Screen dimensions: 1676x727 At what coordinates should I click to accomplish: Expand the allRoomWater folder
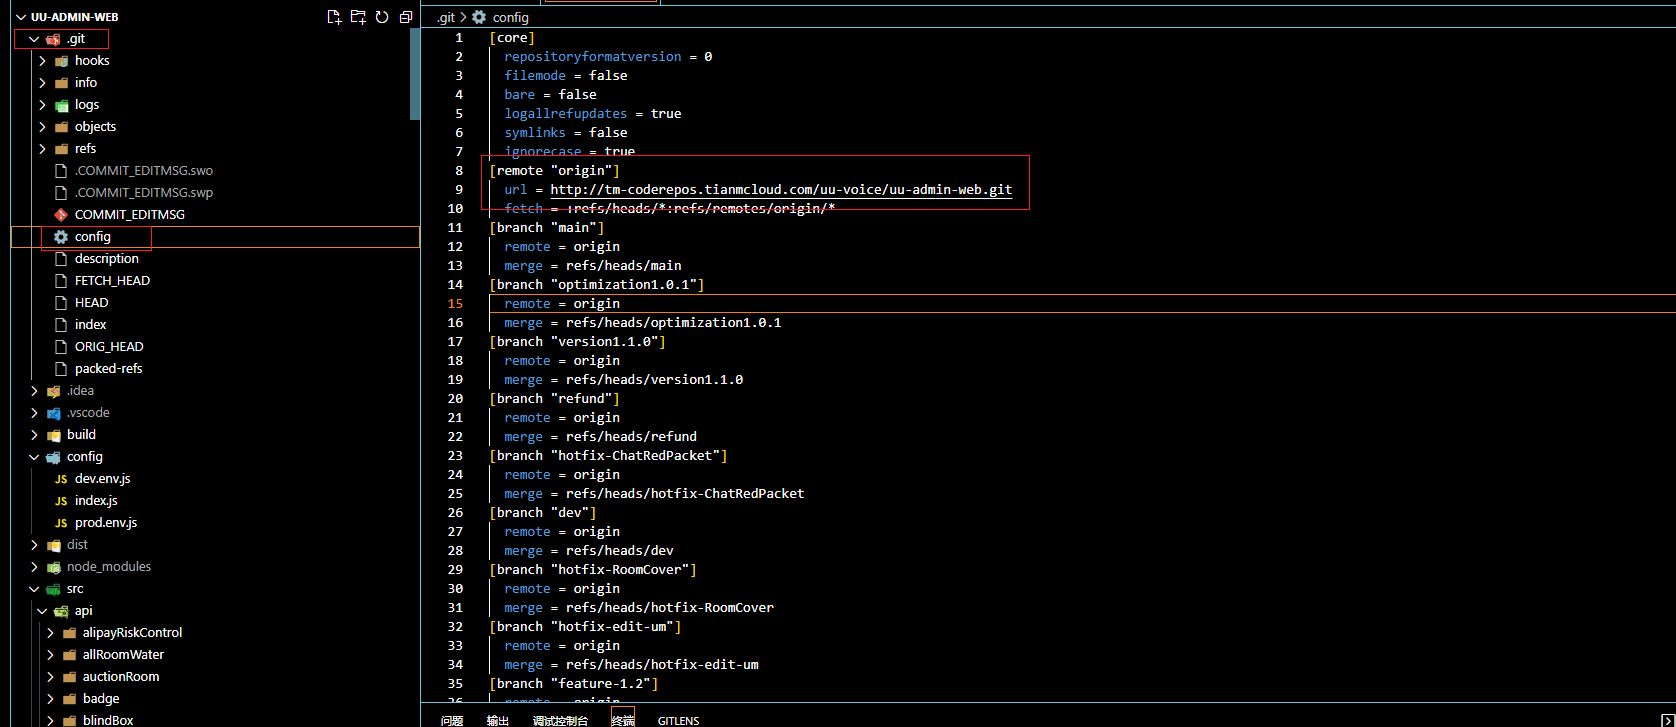(50, 655)
